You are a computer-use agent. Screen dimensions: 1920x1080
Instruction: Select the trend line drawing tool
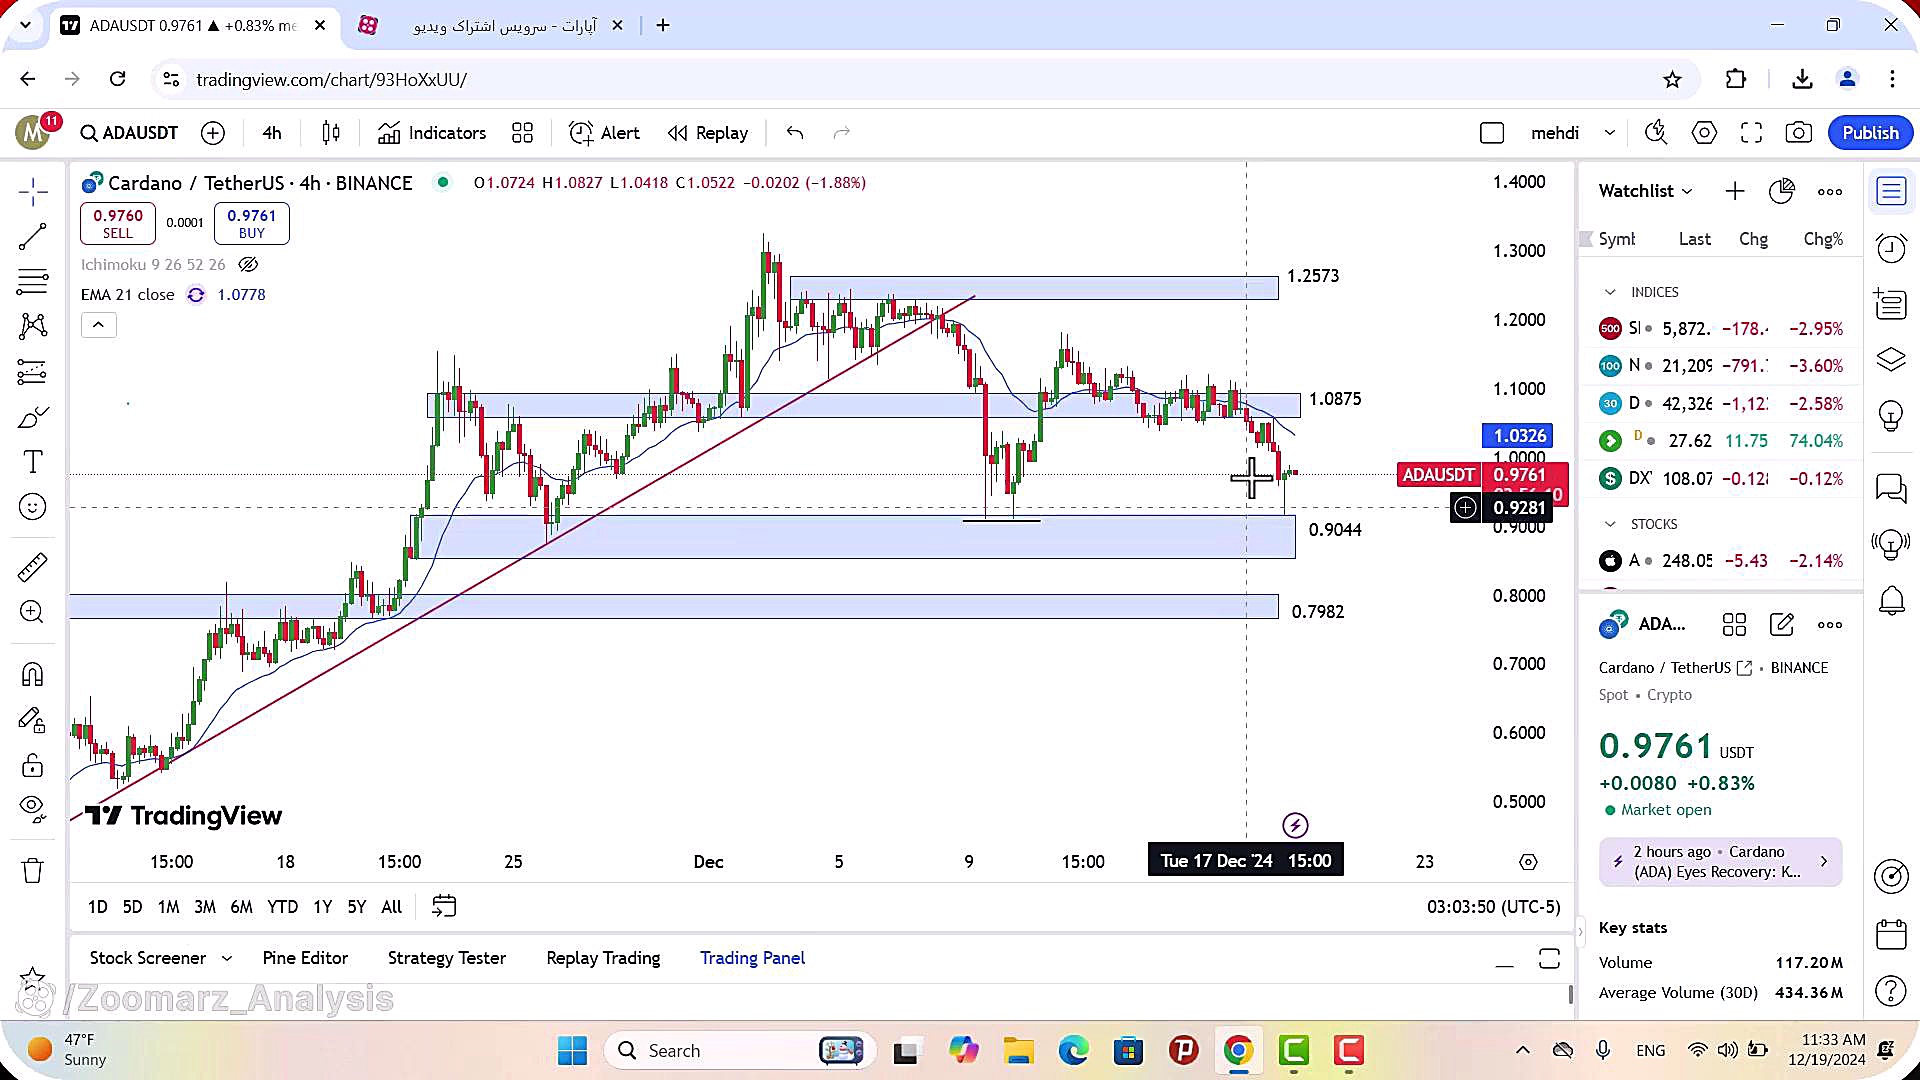point(33,236)
